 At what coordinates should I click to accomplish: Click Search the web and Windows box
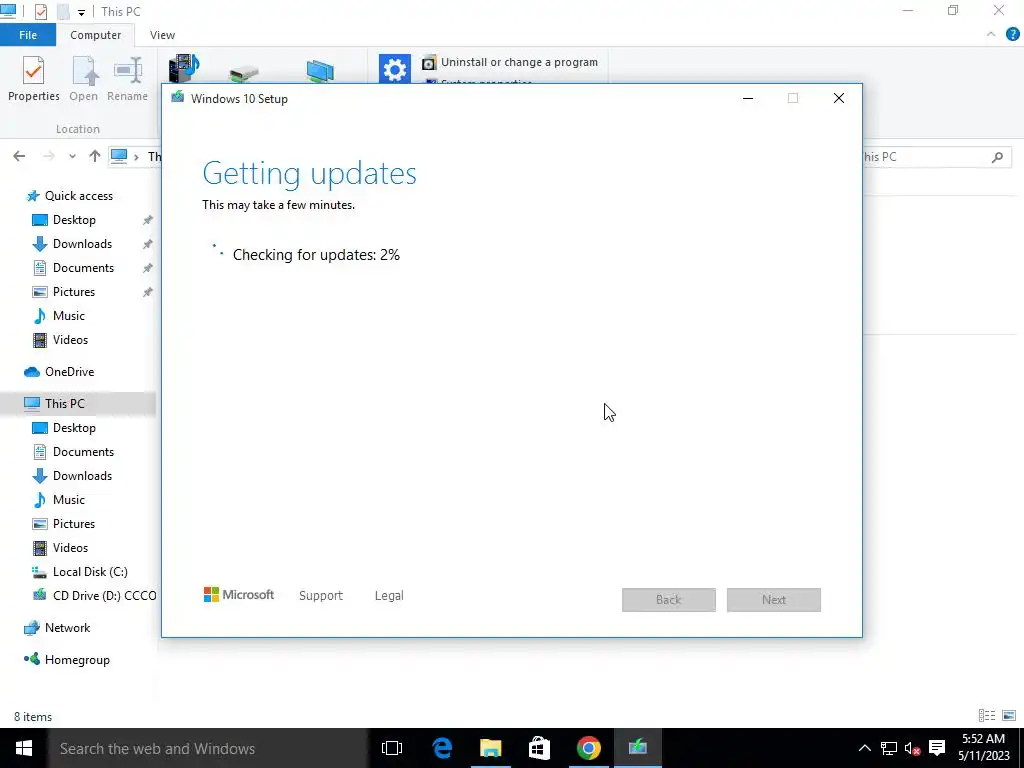coord(208,748)
